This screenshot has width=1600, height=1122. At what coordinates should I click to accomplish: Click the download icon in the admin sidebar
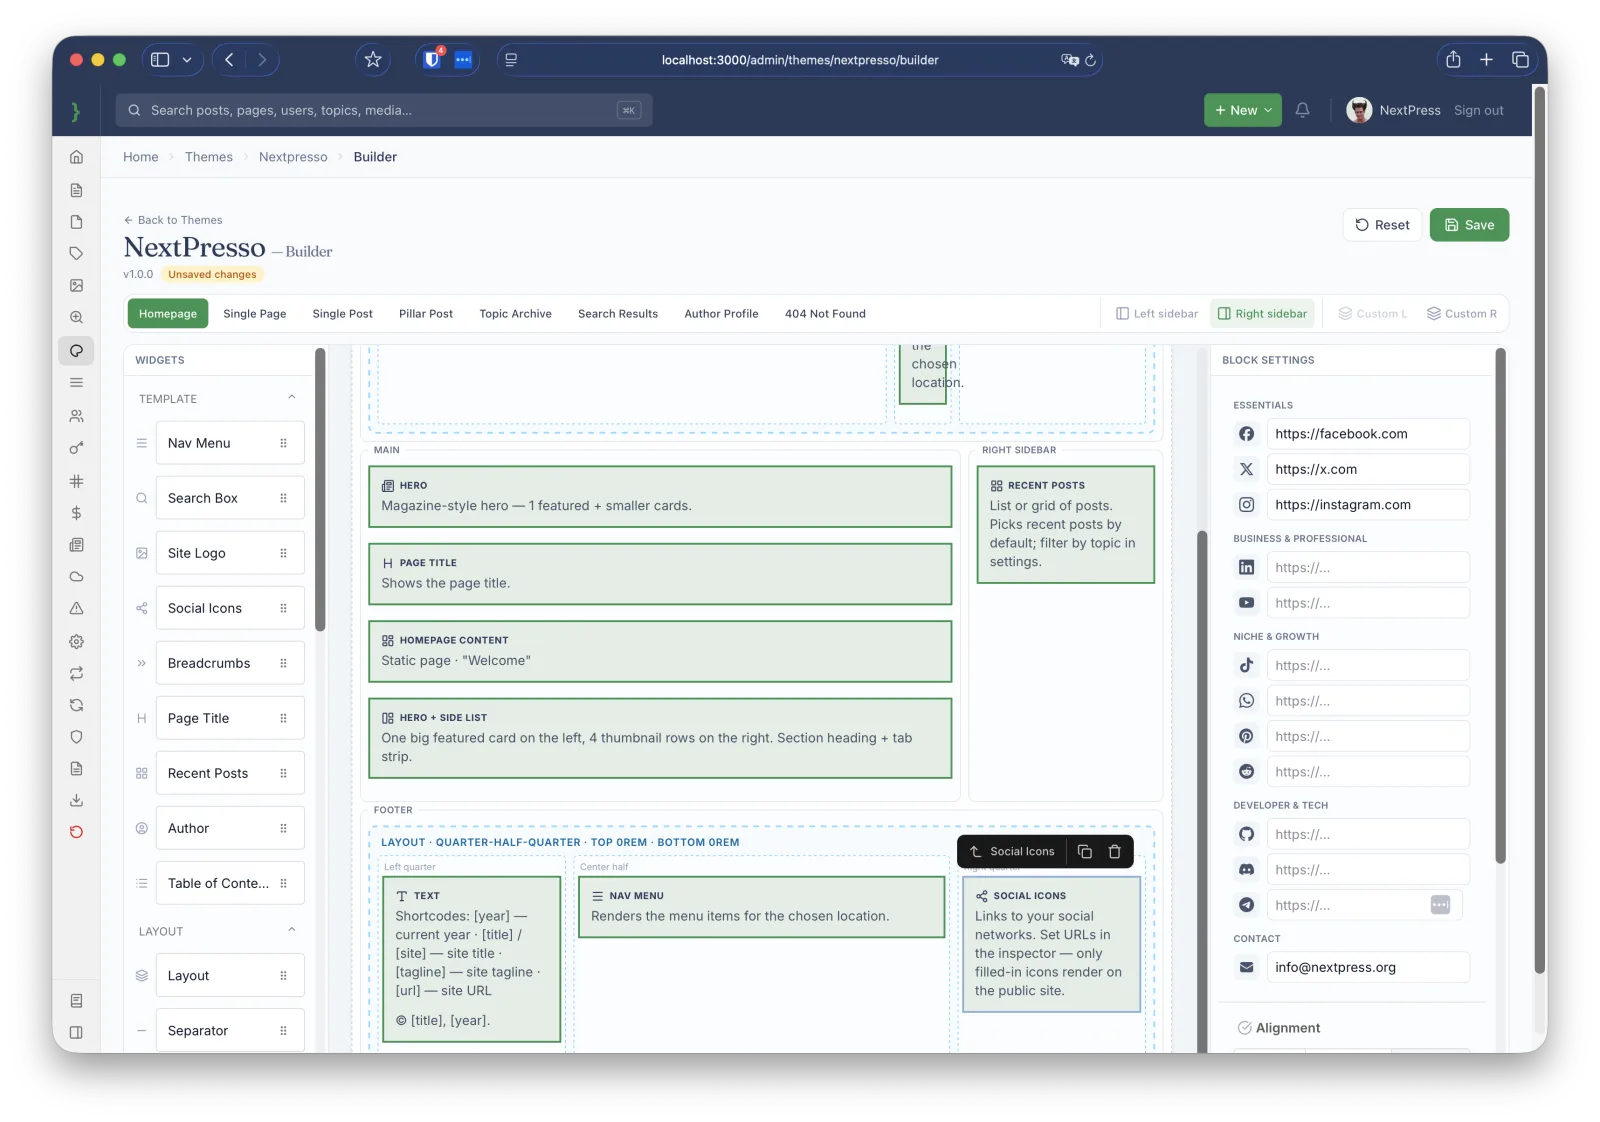tap(76, 800)
